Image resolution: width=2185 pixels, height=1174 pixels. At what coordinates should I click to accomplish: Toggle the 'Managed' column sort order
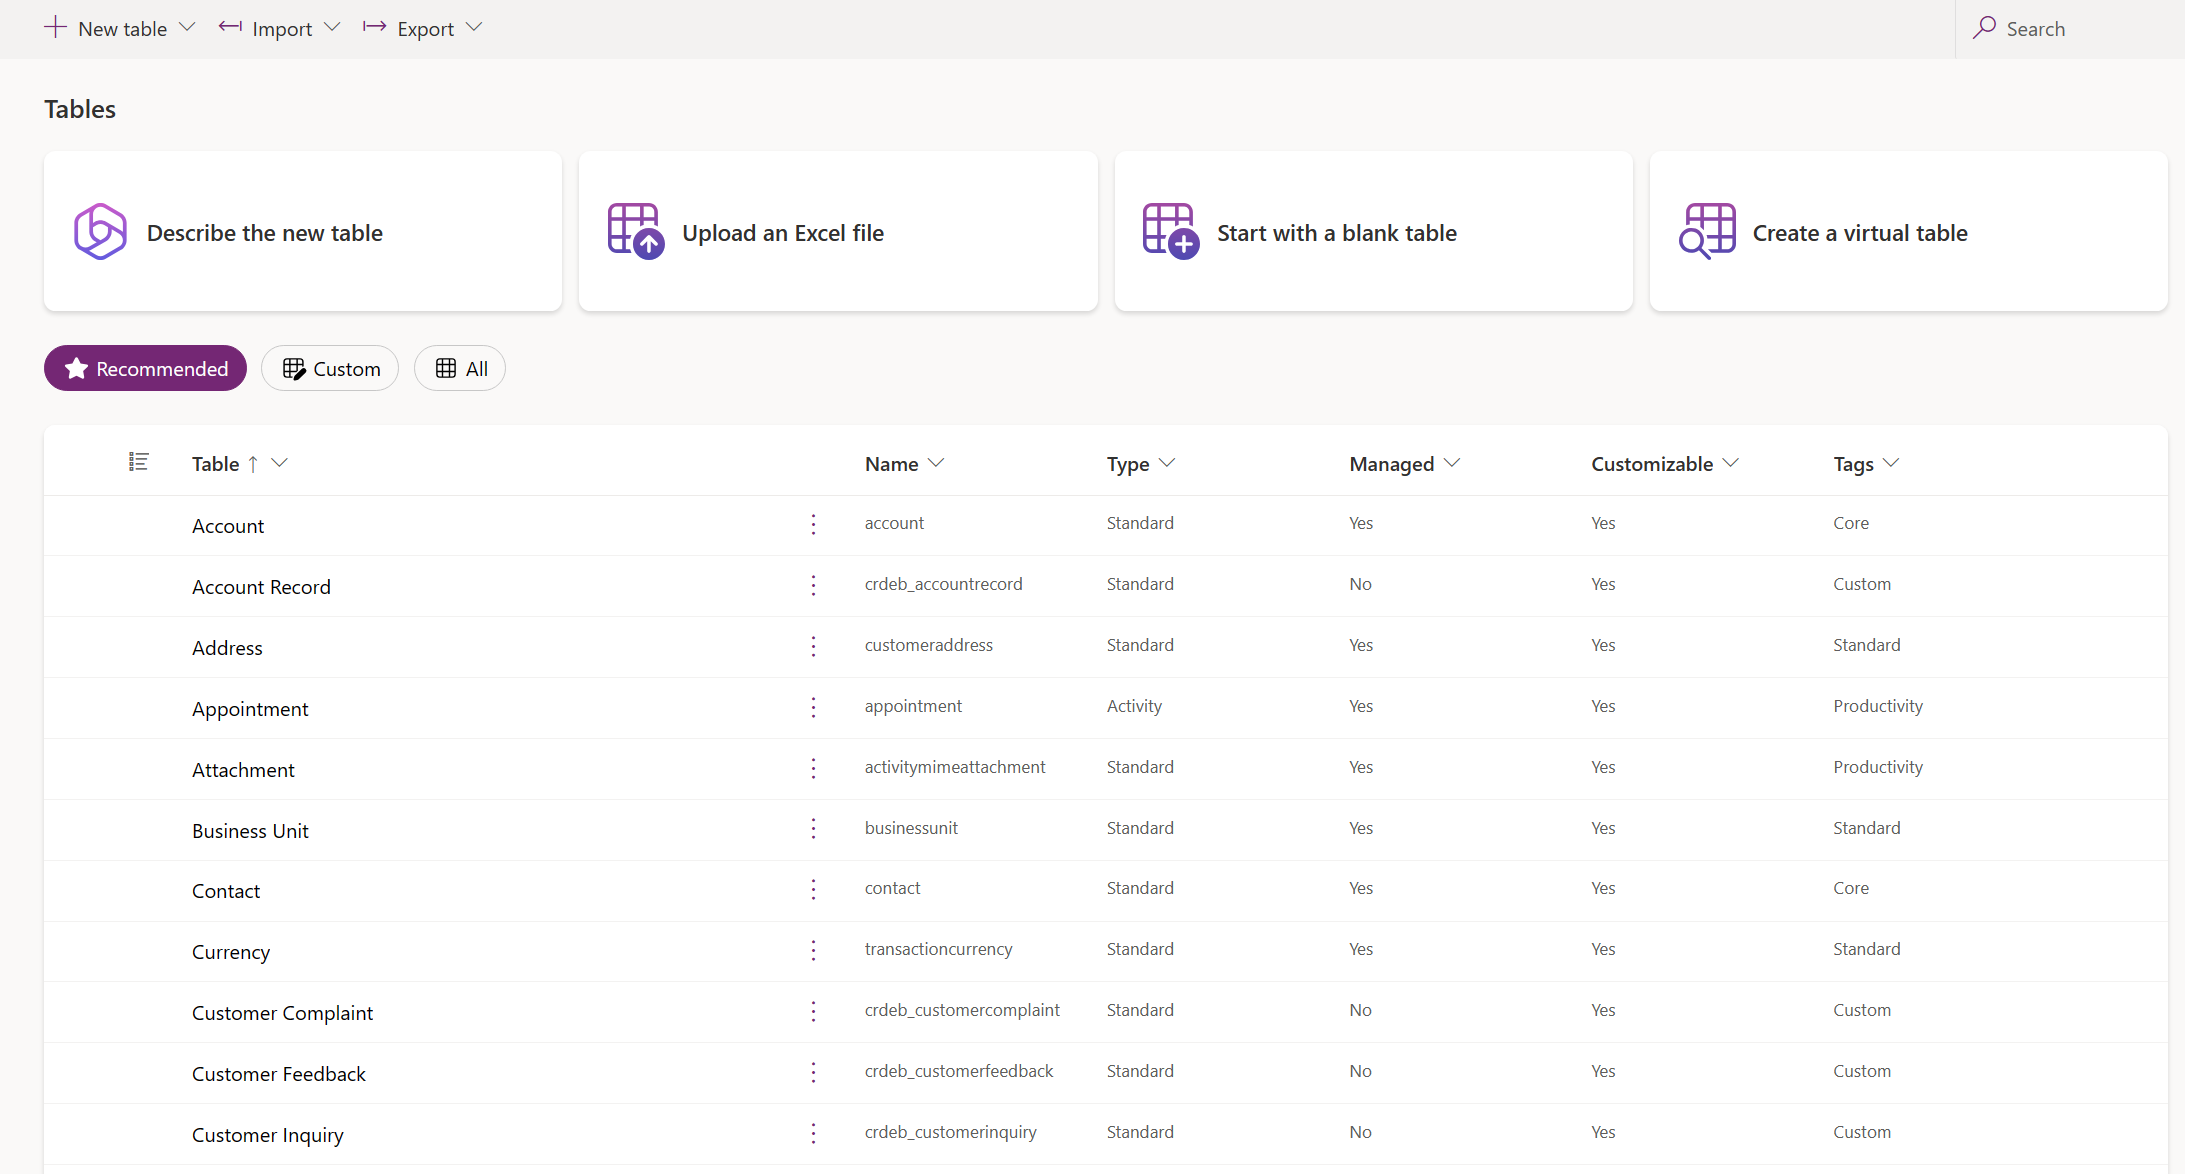tap(1389, 463)
